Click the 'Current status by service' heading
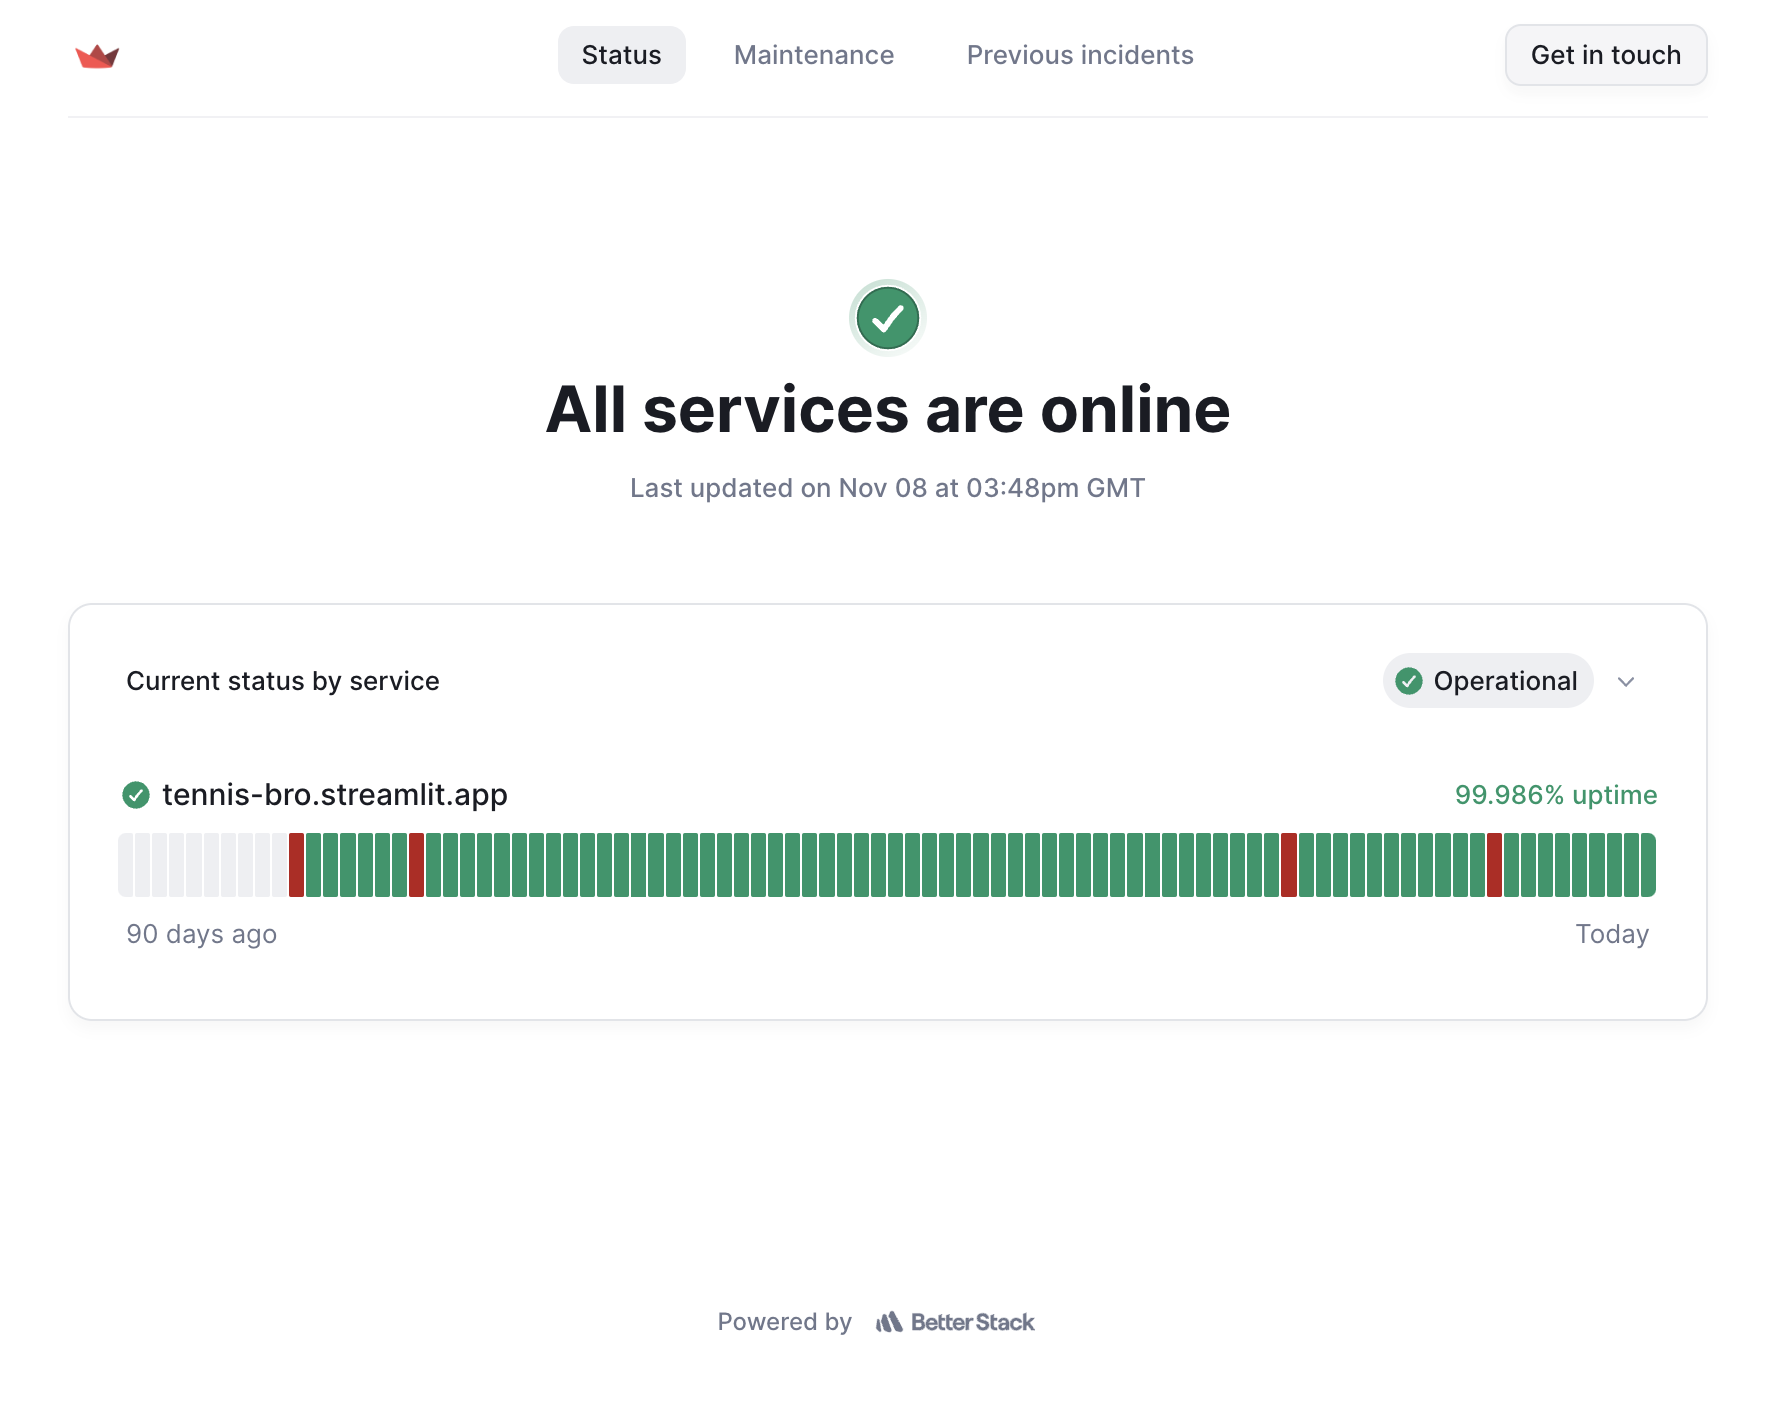1788x1412 pixels. coord(283,681)
